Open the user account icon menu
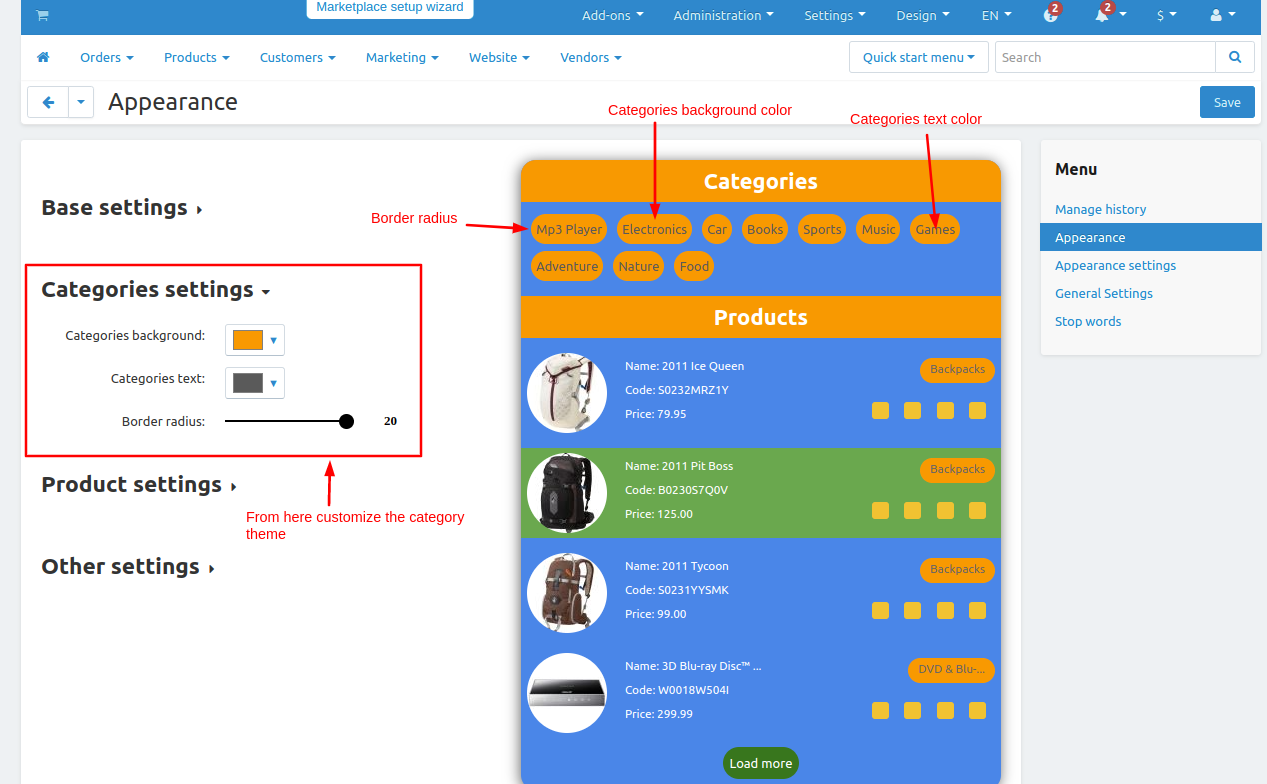 click(x=1216, y=16)
